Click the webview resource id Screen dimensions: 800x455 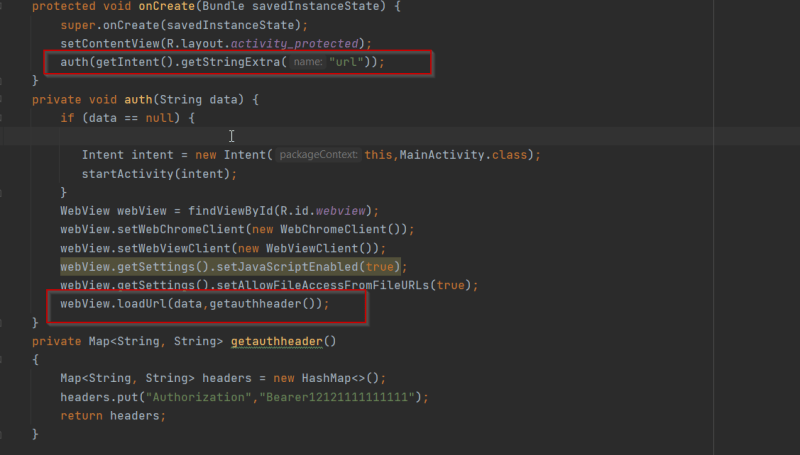coord(341,211)
